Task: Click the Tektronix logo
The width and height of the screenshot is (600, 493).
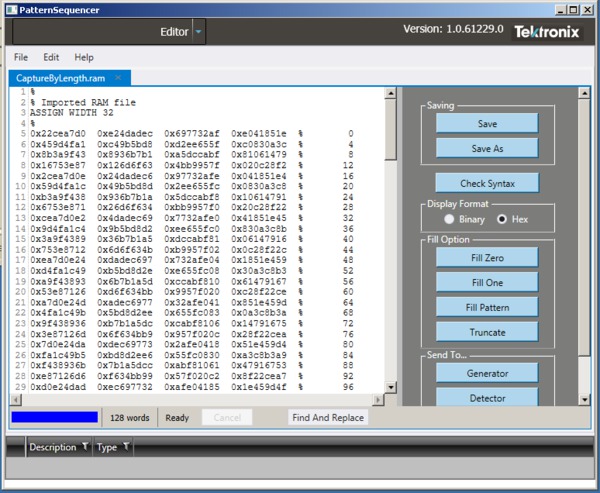Action: pyautogui.click(x=545, y=32)
